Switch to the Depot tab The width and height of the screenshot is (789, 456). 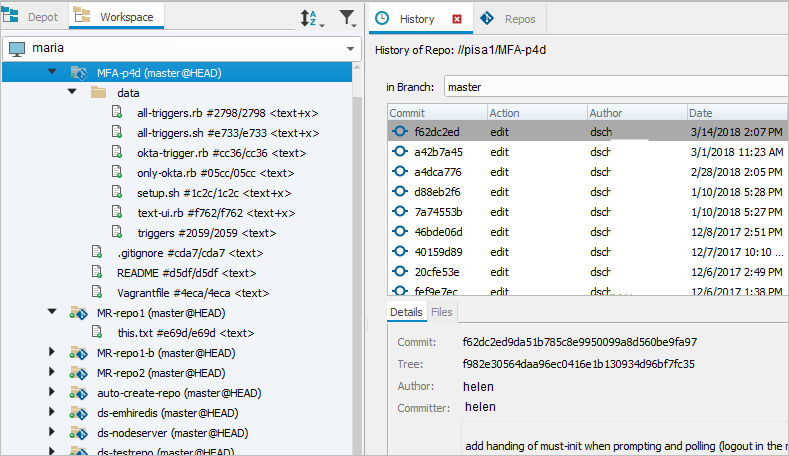click(x=35, y=17)
